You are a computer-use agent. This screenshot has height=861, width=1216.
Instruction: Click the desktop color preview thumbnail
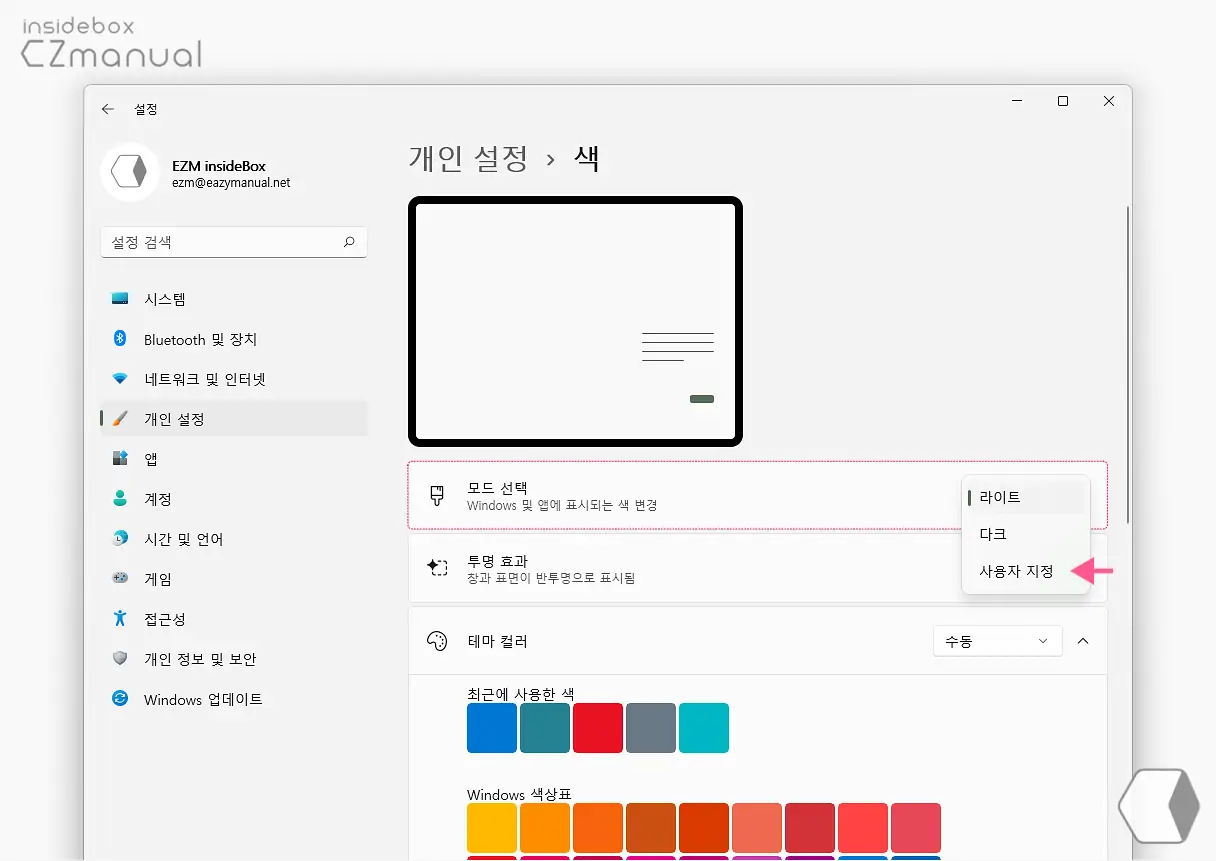pos(575,321)
